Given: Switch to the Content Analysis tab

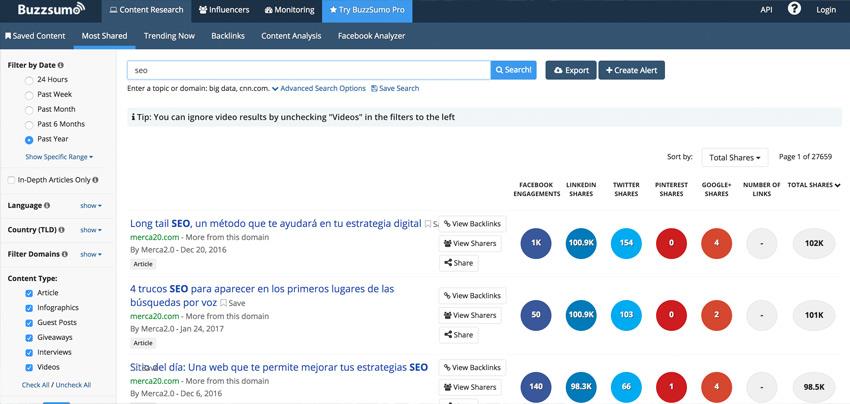Looking at the screenshot, I should (x=291, y=36).
